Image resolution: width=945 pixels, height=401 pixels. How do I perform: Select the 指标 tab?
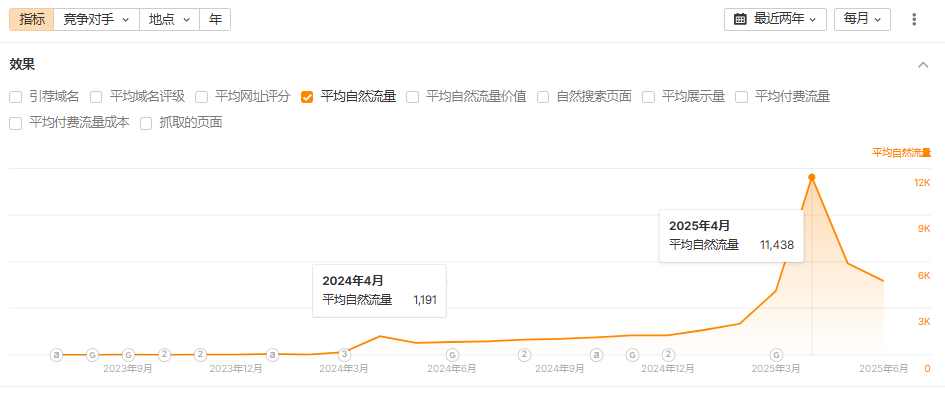pyautogui.click(x=32, y=19)
